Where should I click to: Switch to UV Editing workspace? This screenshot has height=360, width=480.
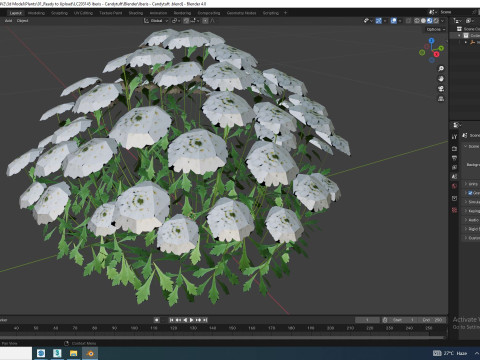(83, 13)
